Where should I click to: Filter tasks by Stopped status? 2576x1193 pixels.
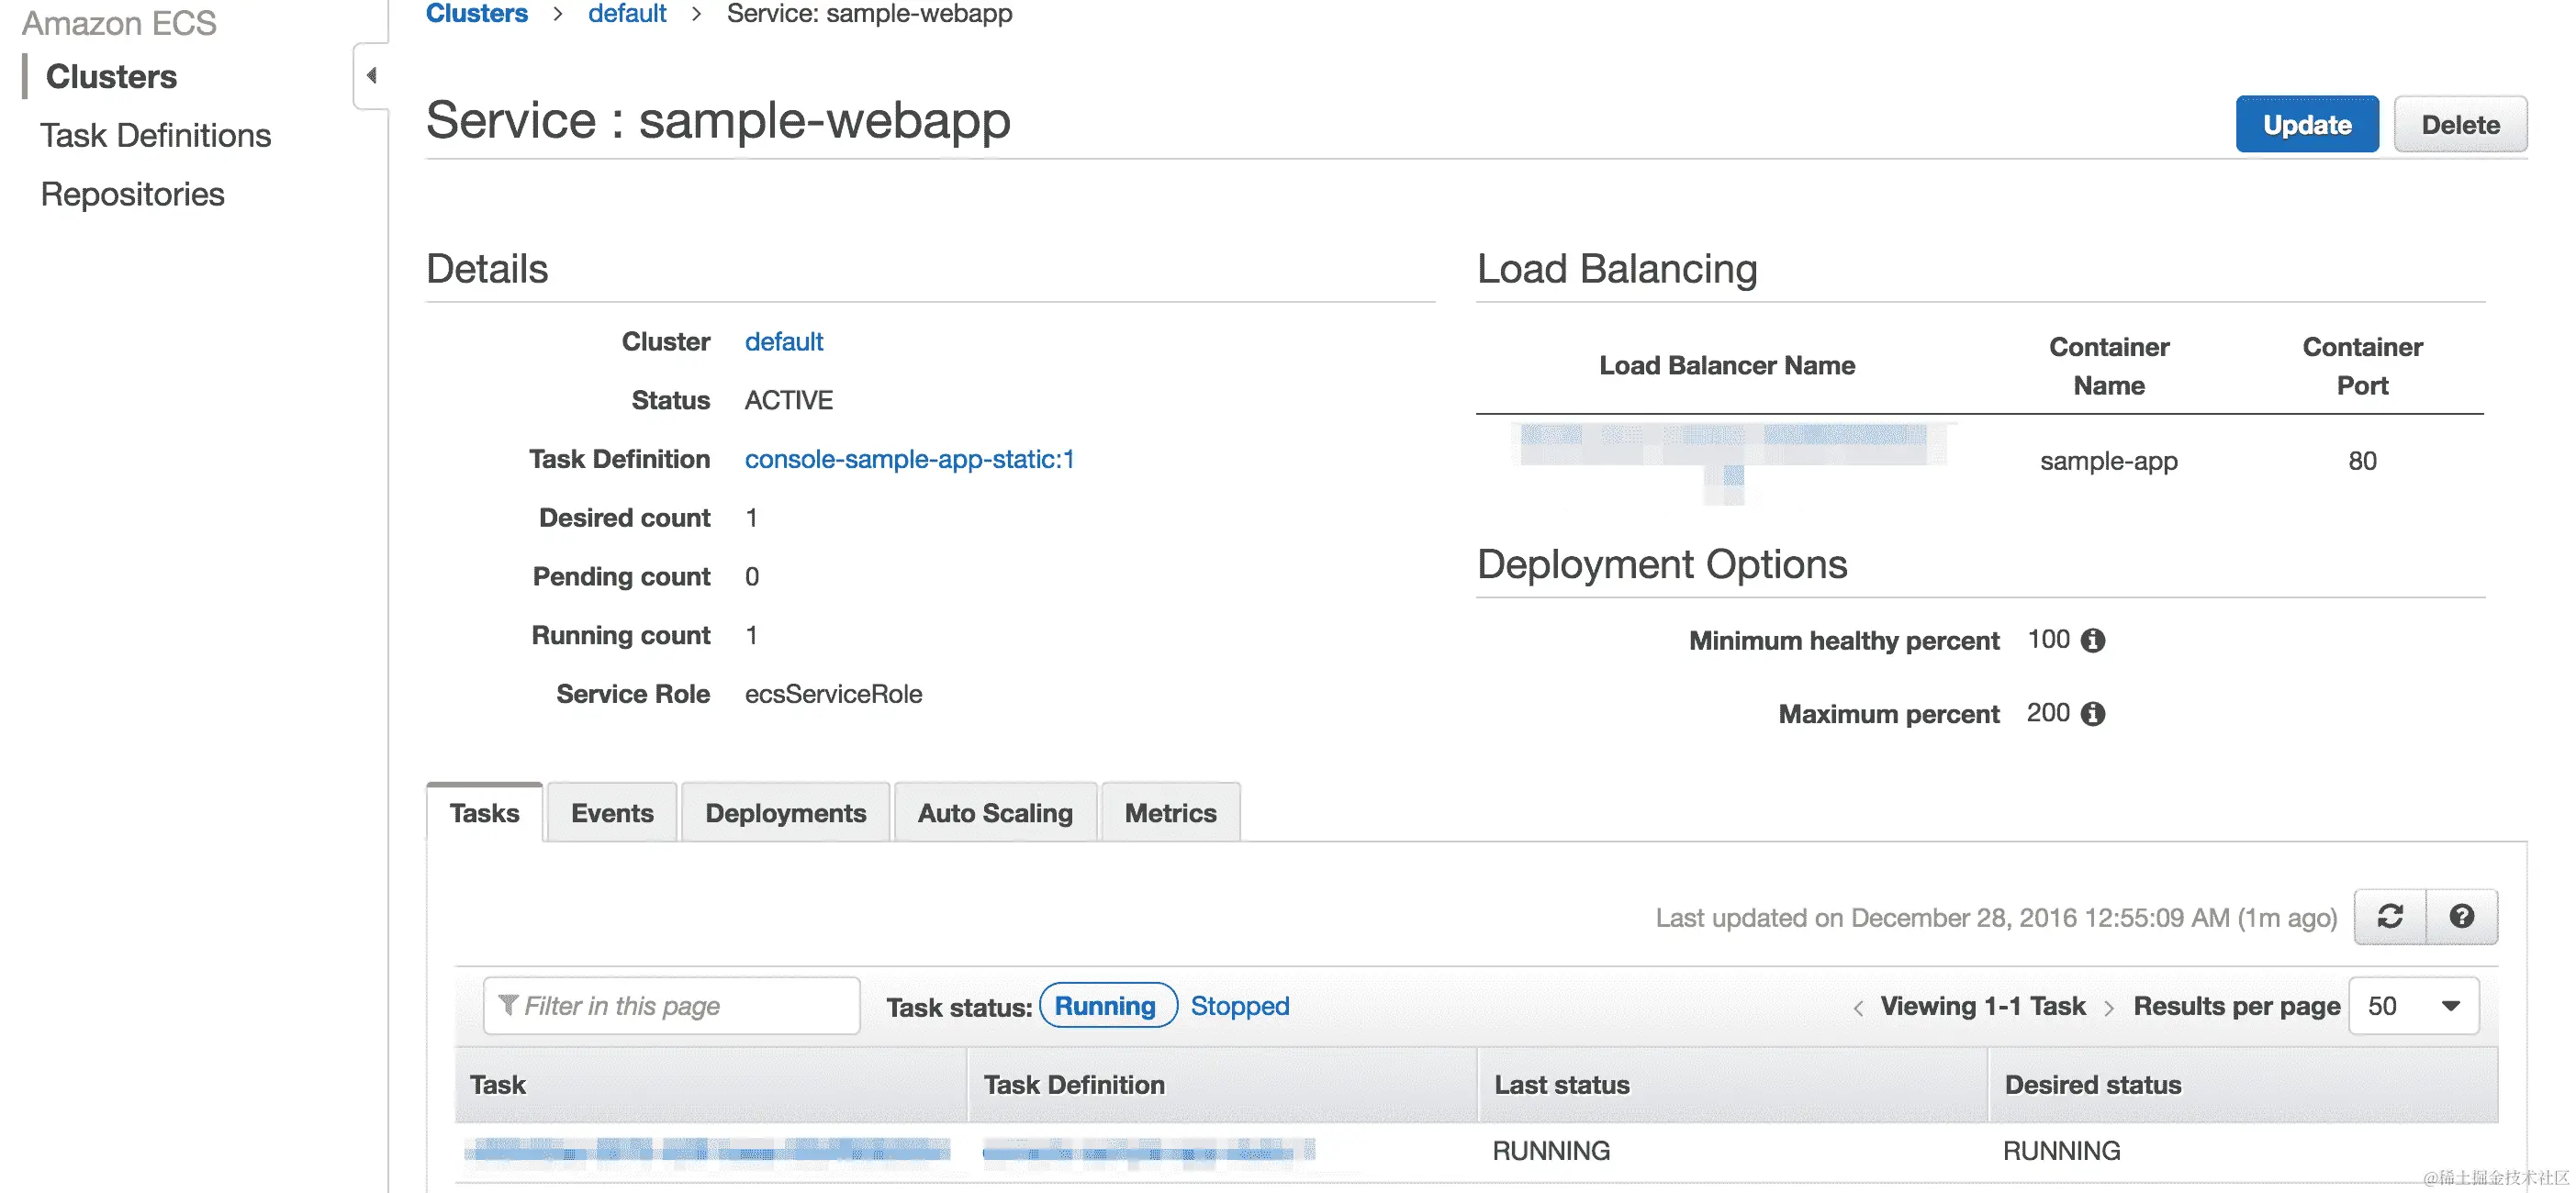pyautogui.click(x=1239, y=1005)
